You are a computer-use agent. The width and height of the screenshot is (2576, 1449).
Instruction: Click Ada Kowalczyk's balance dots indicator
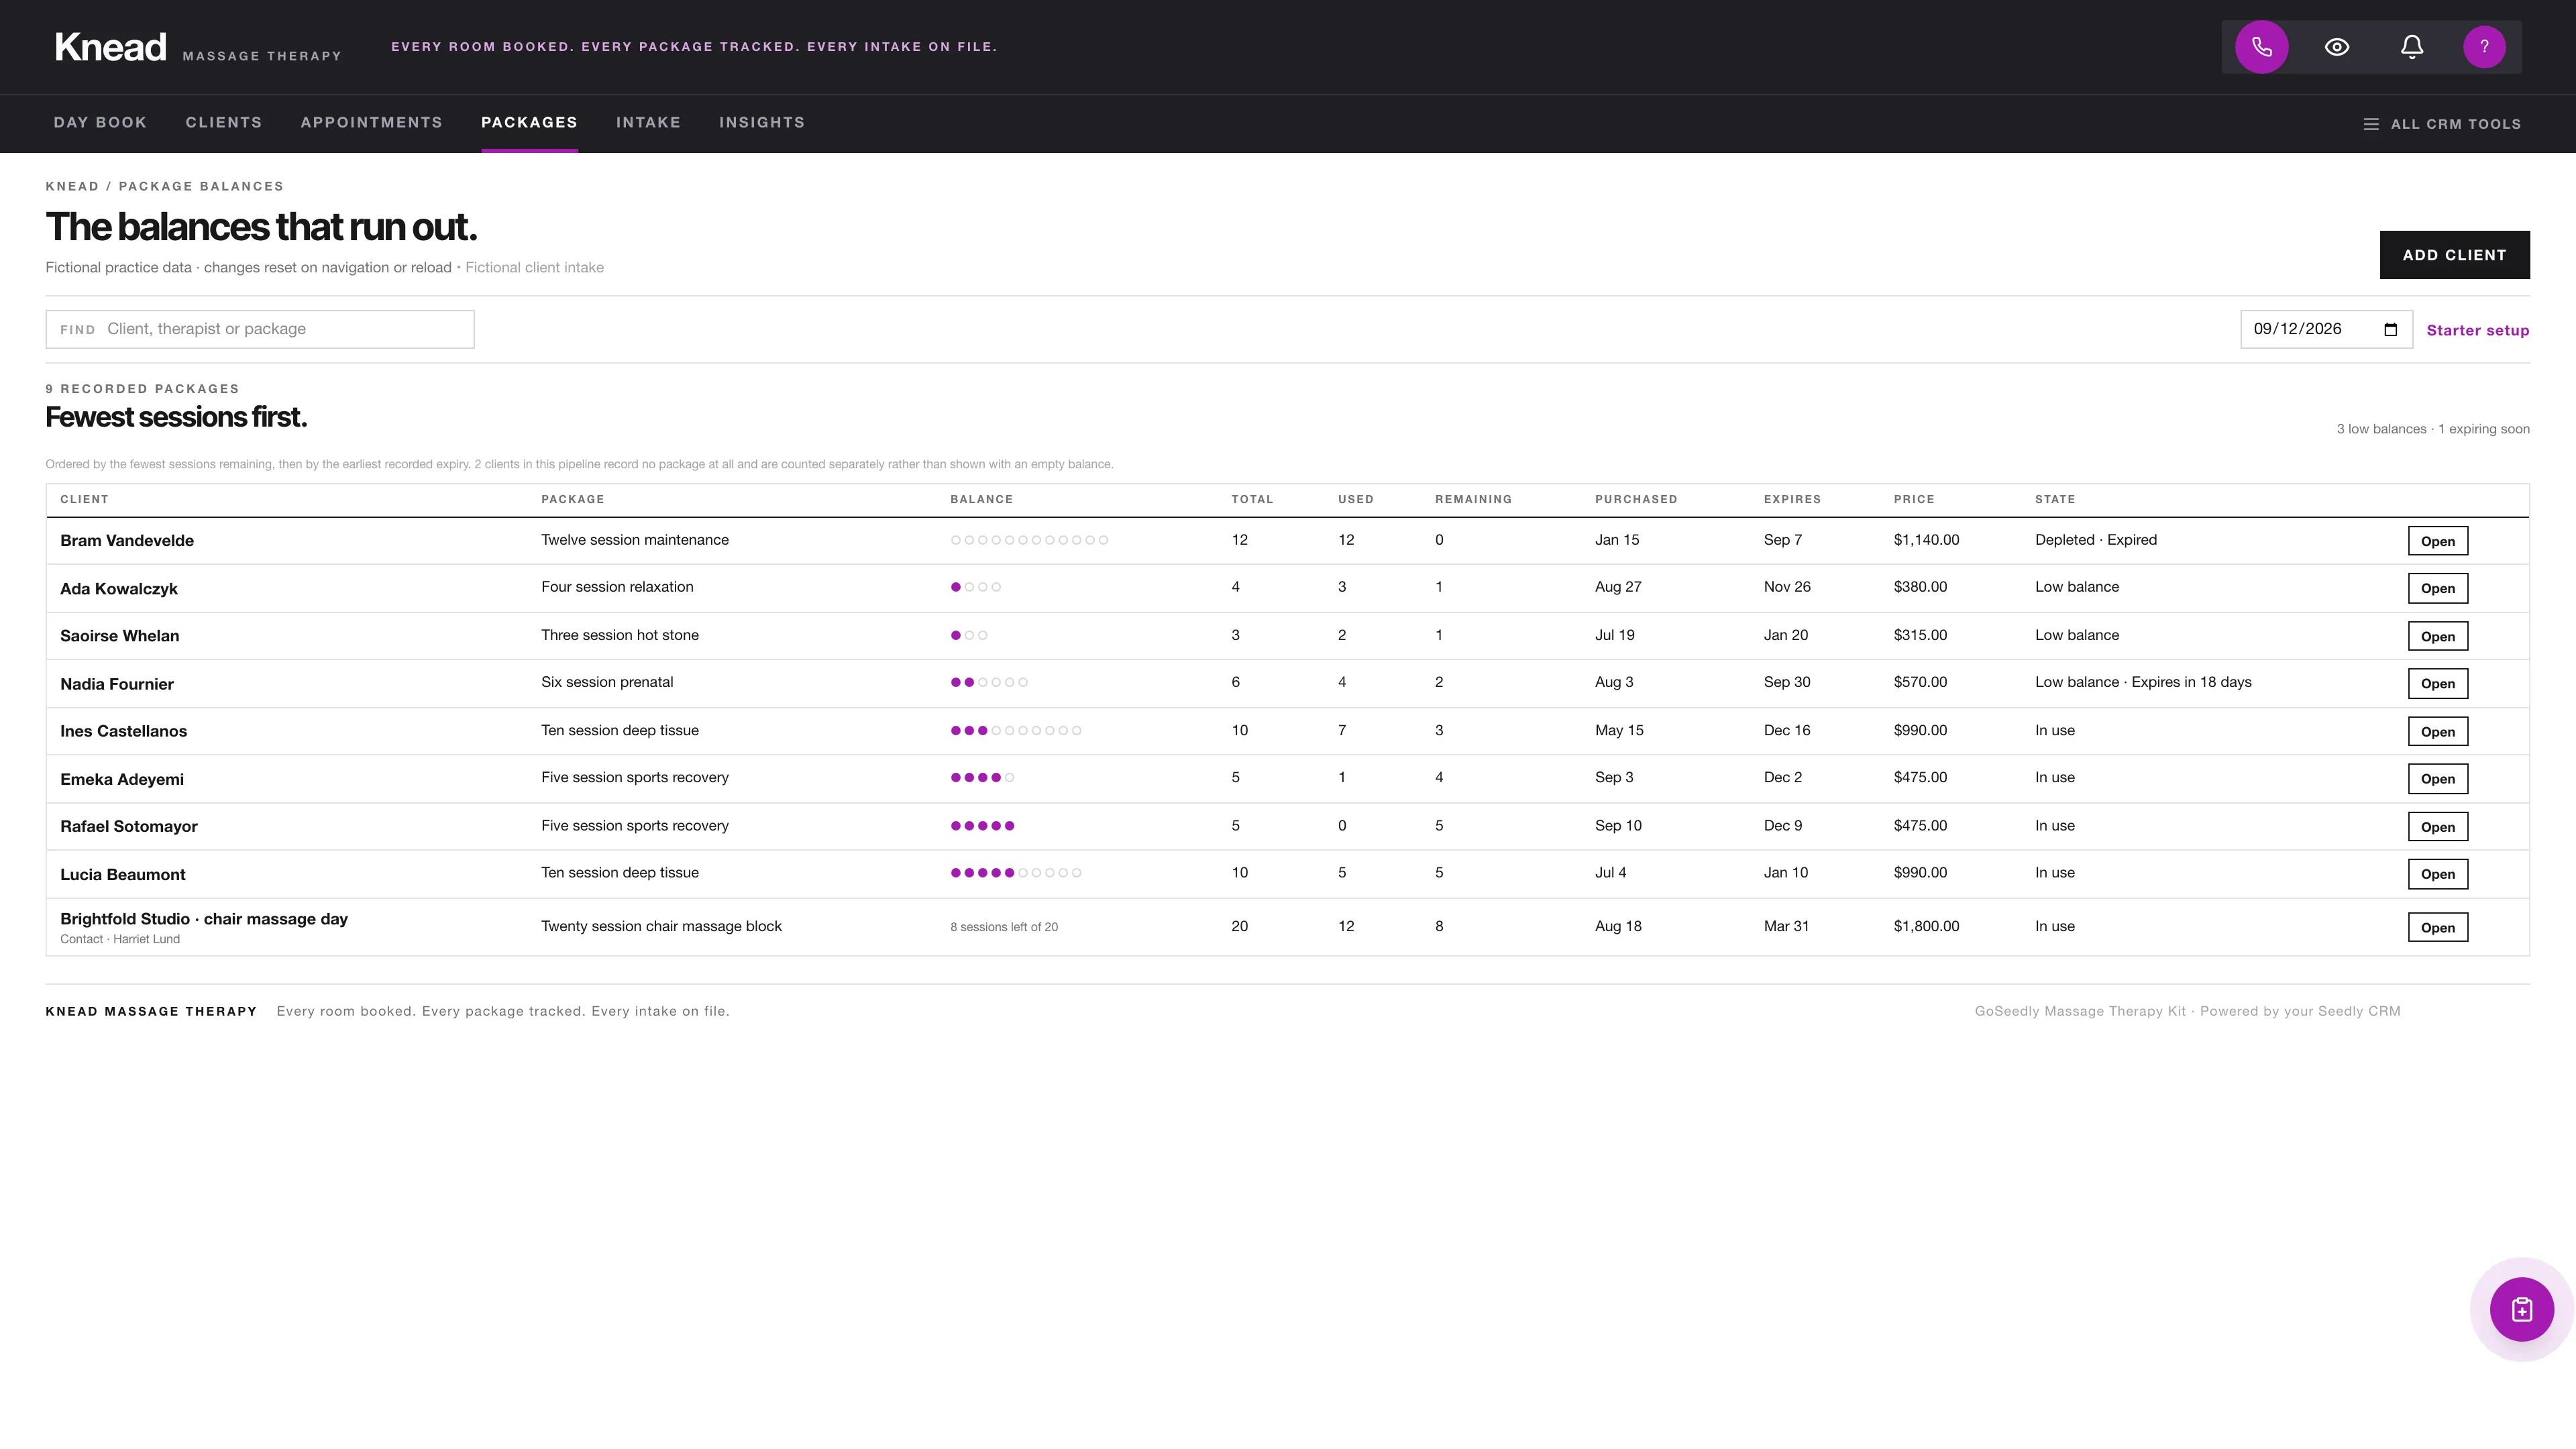click(x=975, y=587)
